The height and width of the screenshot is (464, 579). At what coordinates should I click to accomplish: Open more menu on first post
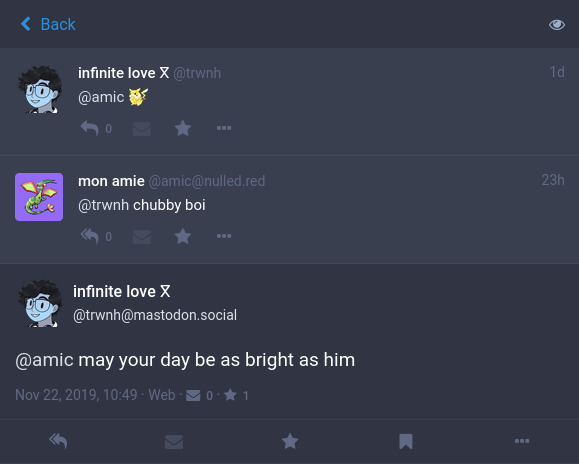(224, 128)
